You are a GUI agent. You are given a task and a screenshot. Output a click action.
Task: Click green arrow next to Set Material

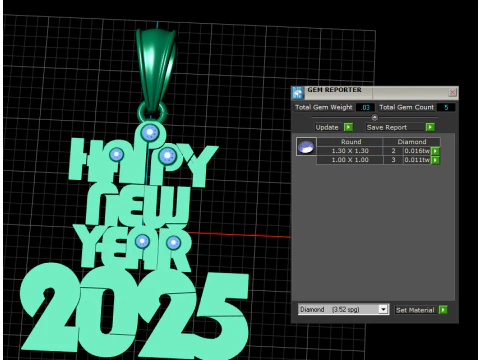pos(443,310)
